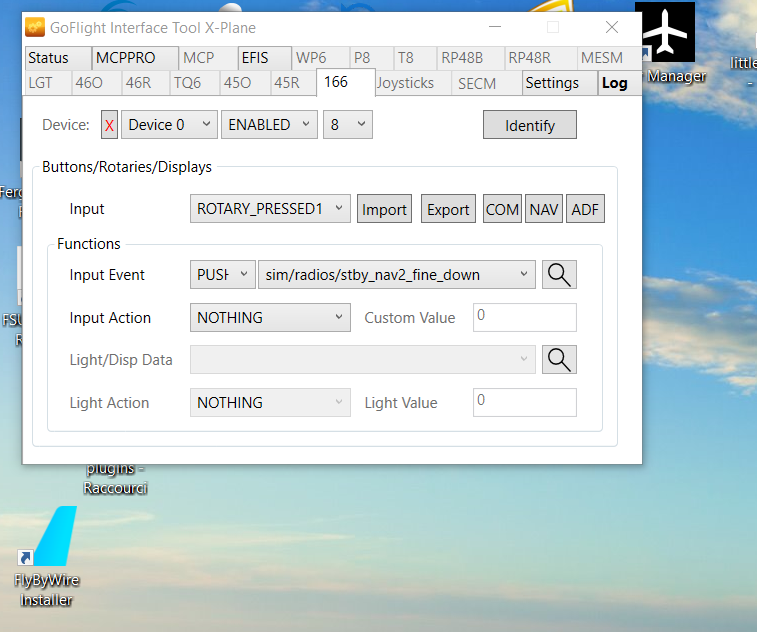Open the Joysticks tab
757x632 pixels.
click(413, 83)
